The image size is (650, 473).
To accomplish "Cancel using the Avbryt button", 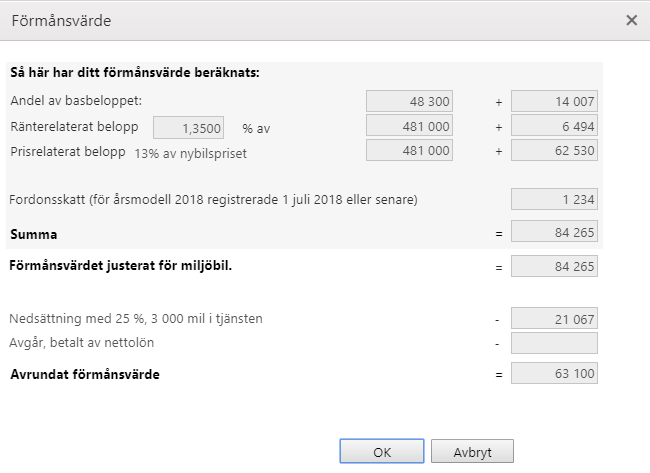I will 472,451.
